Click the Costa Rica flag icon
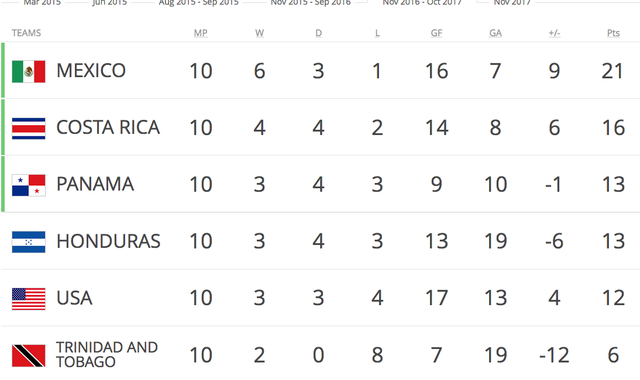This screenshot has height=380, width=640. pyautogui.click(x=29, y=129)
